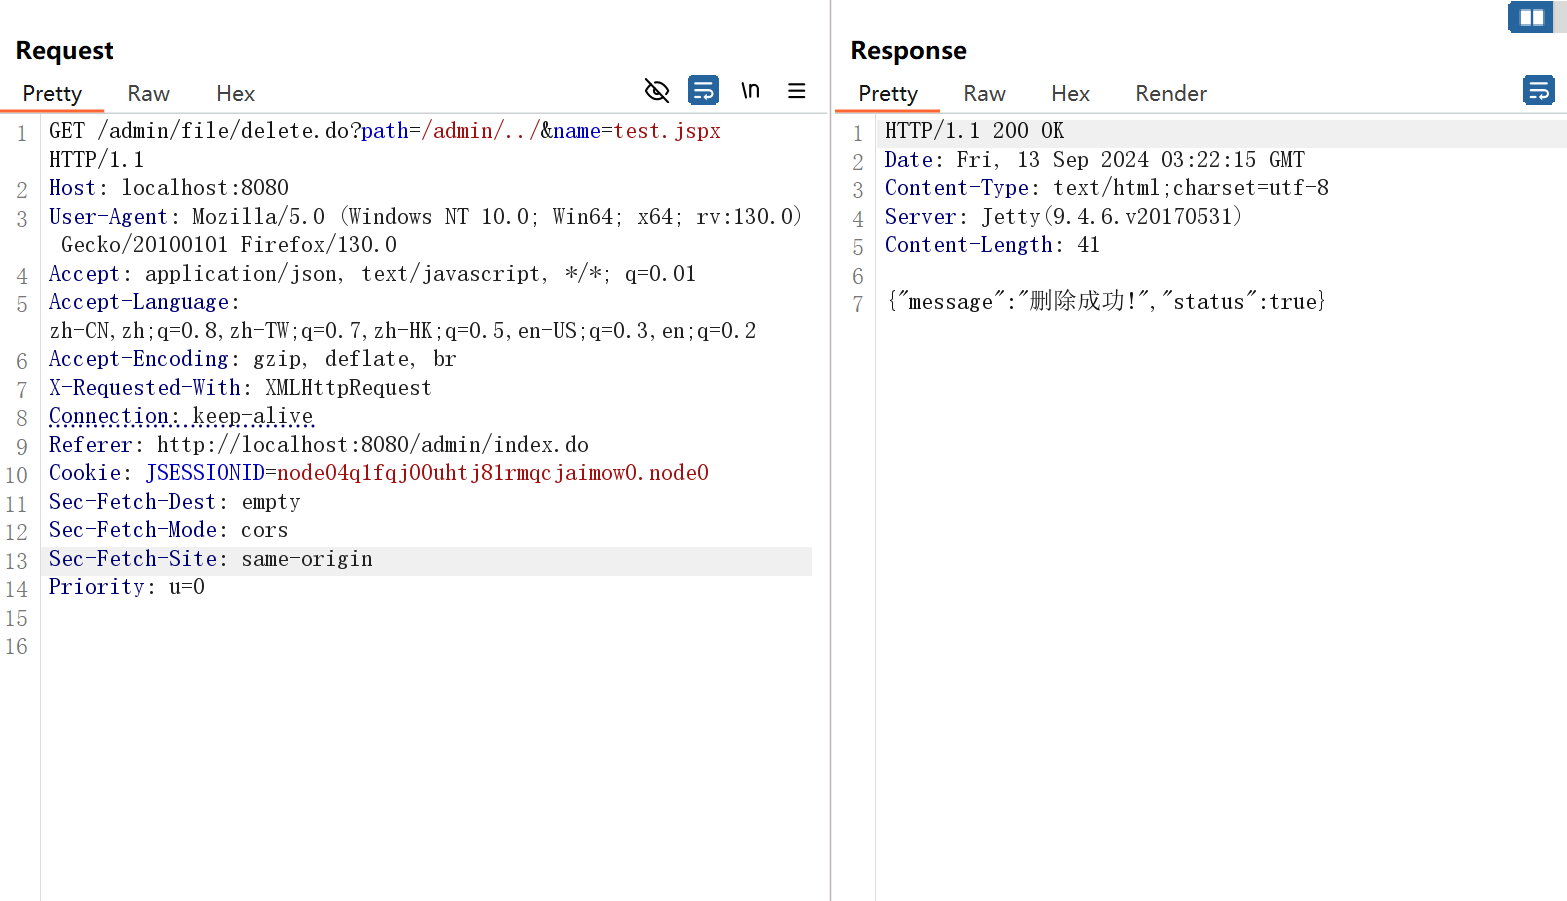This screenshot has width=1567, height=901.
Task: Select Response Raw tab
Action: point(985,93)
